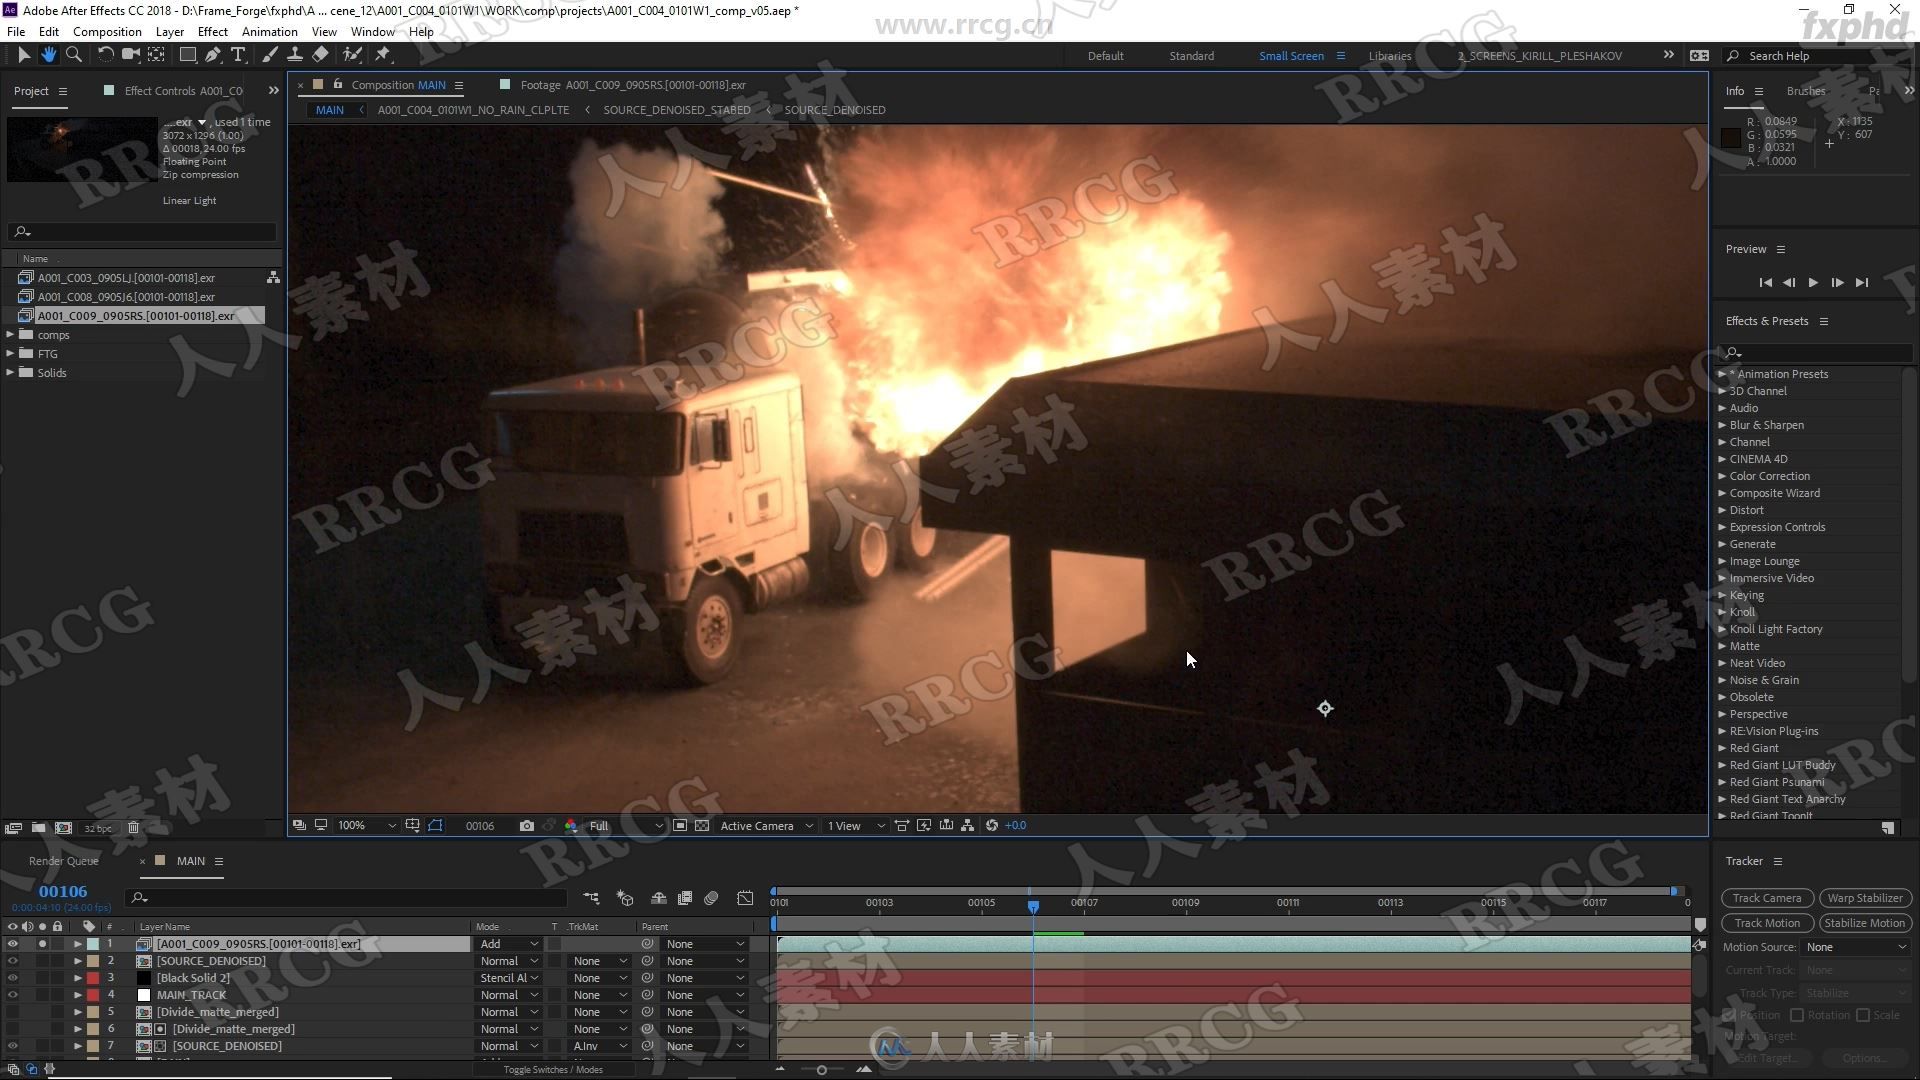This screenshot has height=1080, width=1920.
Task: Select the Pan Behind anchor point tool
Action: [x=157, y=55]
